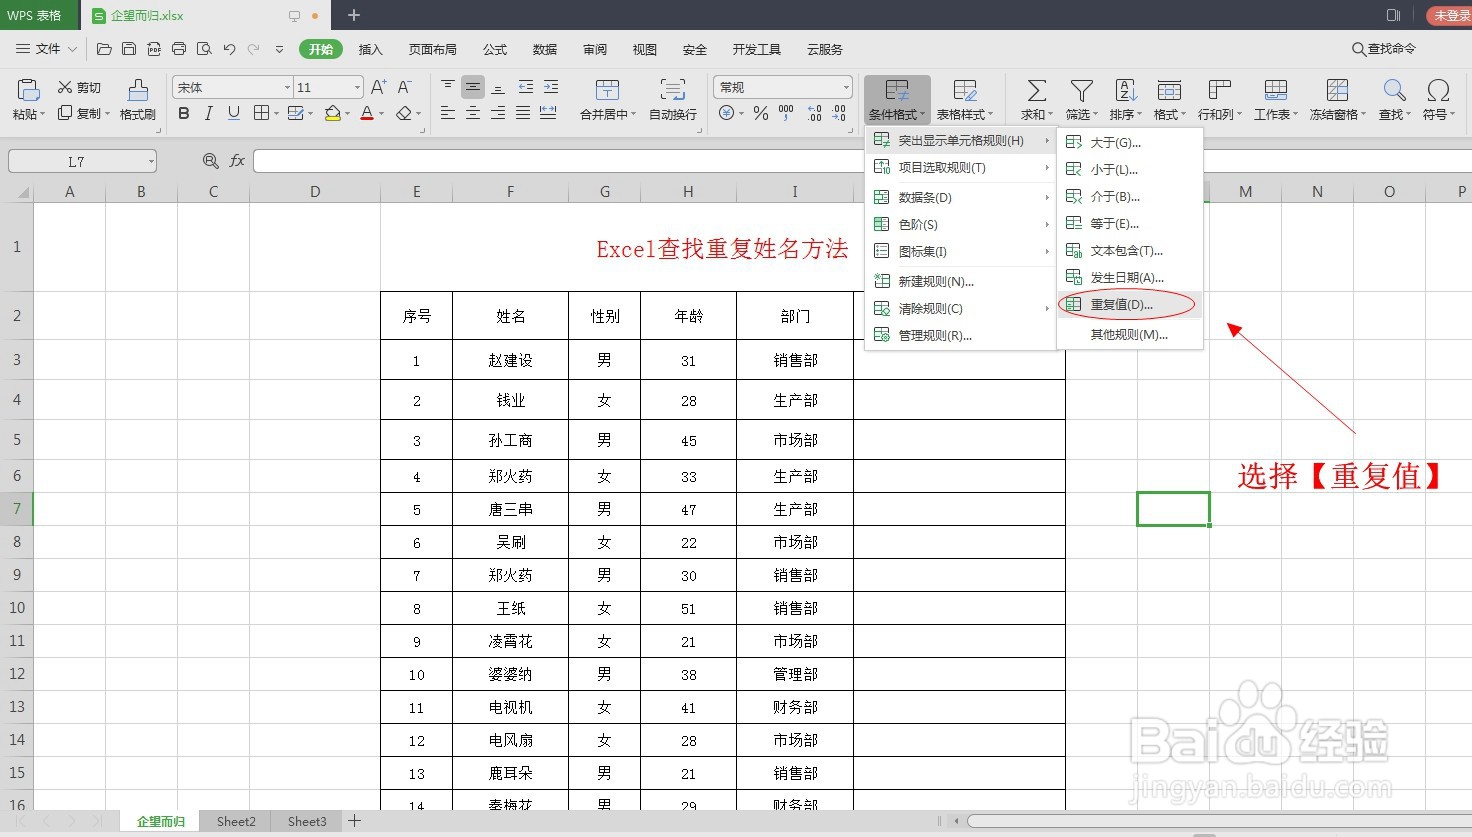Screen dimensions: 1472x837
Task: Toggle underline formatting
Action: click(234, 114)
